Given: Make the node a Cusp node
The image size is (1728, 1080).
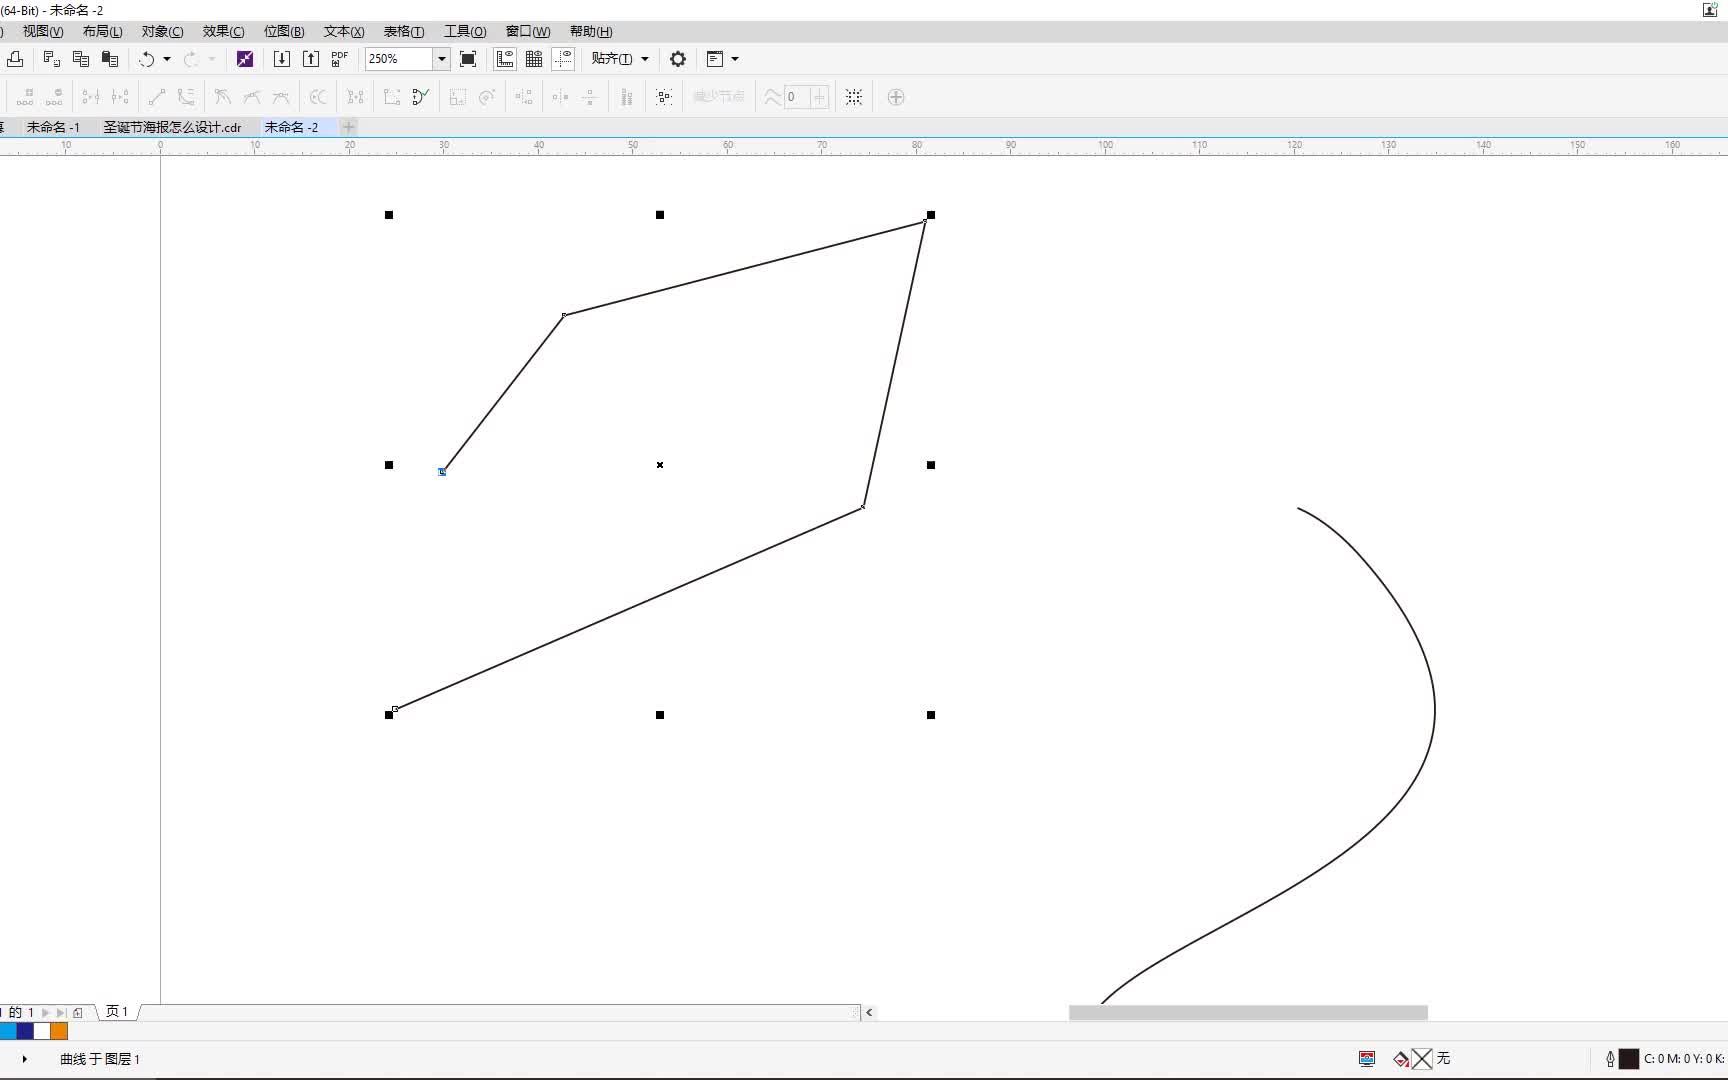Looking at the screenshot, I should (223, 97).
